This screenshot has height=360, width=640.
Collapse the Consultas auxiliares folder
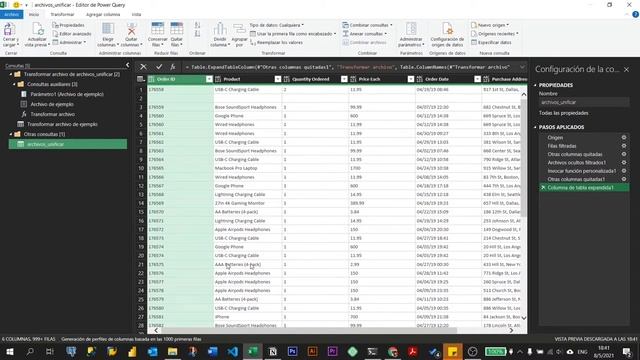pyautogui.click(x=14, y=84)
